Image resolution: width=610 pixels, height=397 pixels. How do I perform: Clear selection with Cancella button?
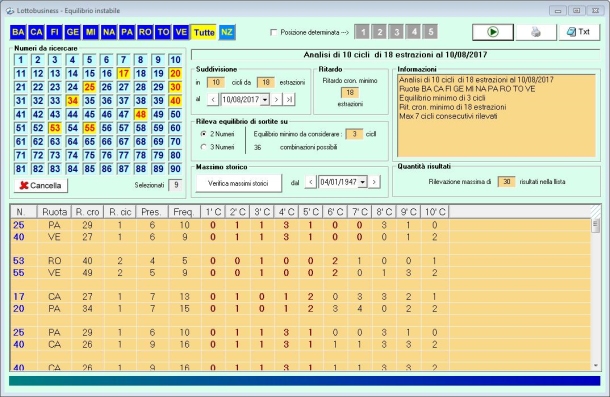(40, 185)
